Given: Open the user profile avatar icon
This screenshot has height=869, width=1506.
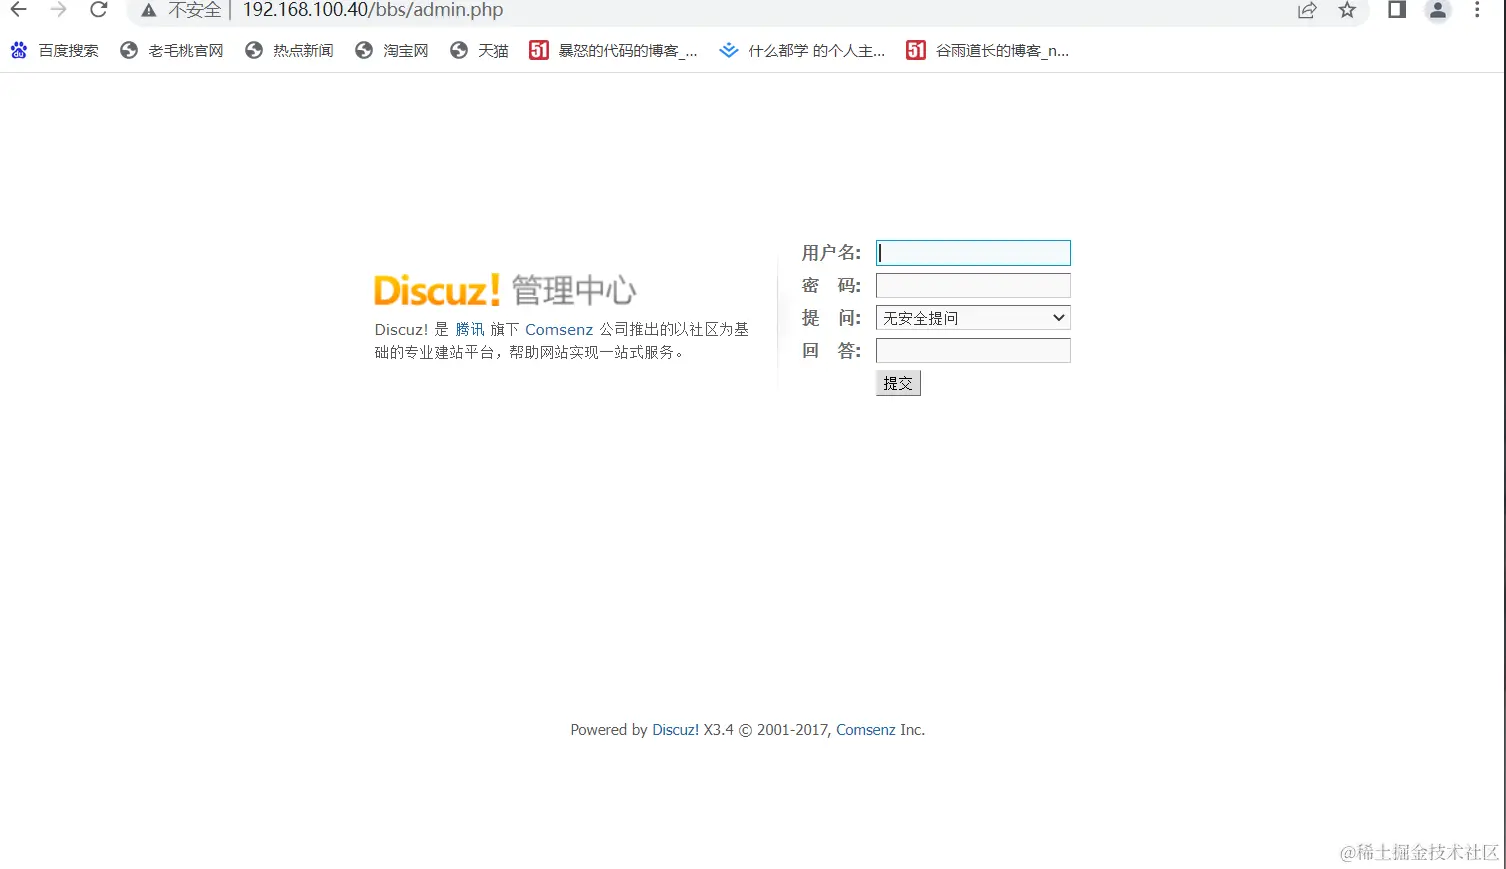Looking at the screenshot, I should pyautogui.click(x=1438, y=10).
